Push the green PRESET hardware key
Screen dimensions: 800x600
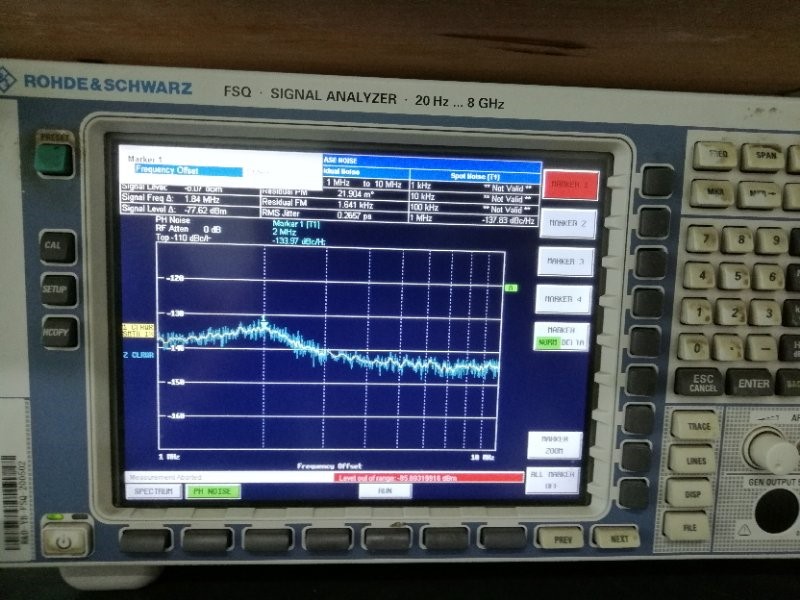(x=54, y=159)
